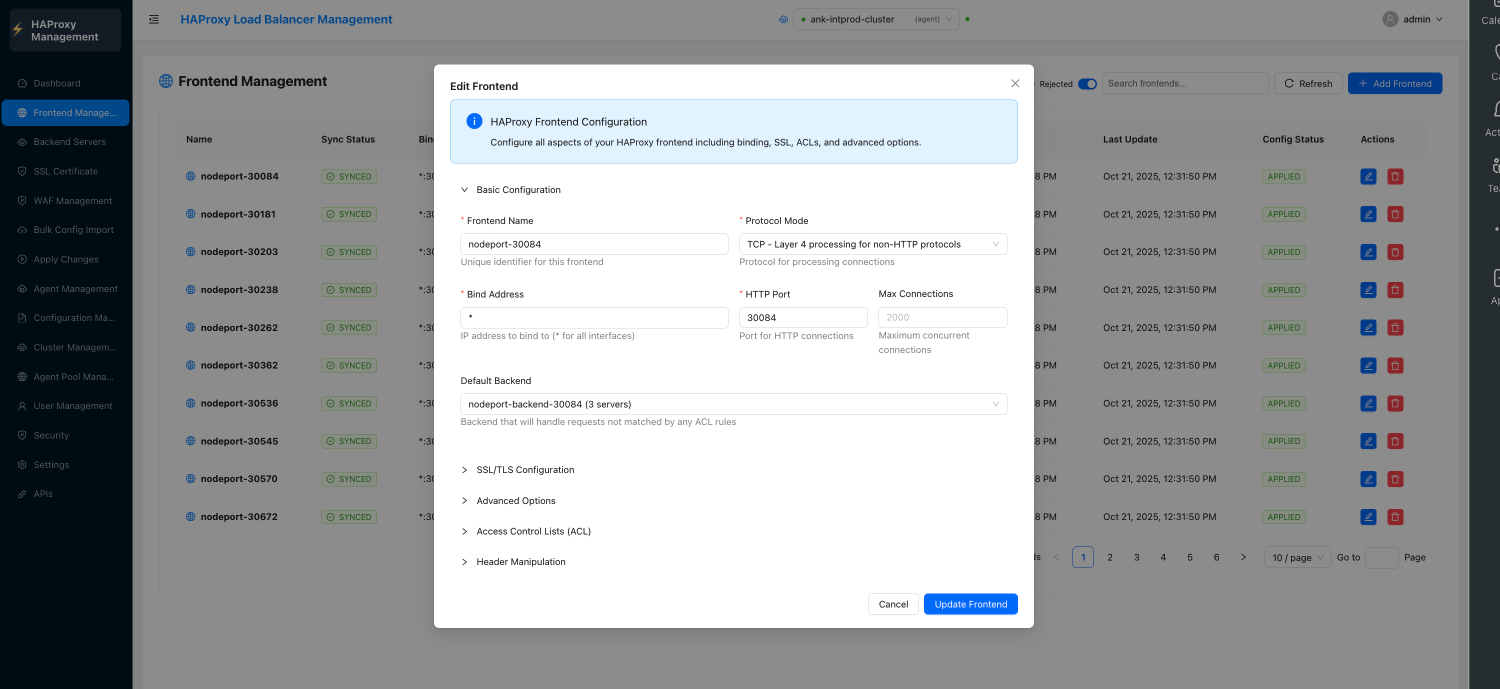Open the Default Backend dropdown
Viewport: 1500px width, 689px height.
pyautogui.click(x=734, y=404)
